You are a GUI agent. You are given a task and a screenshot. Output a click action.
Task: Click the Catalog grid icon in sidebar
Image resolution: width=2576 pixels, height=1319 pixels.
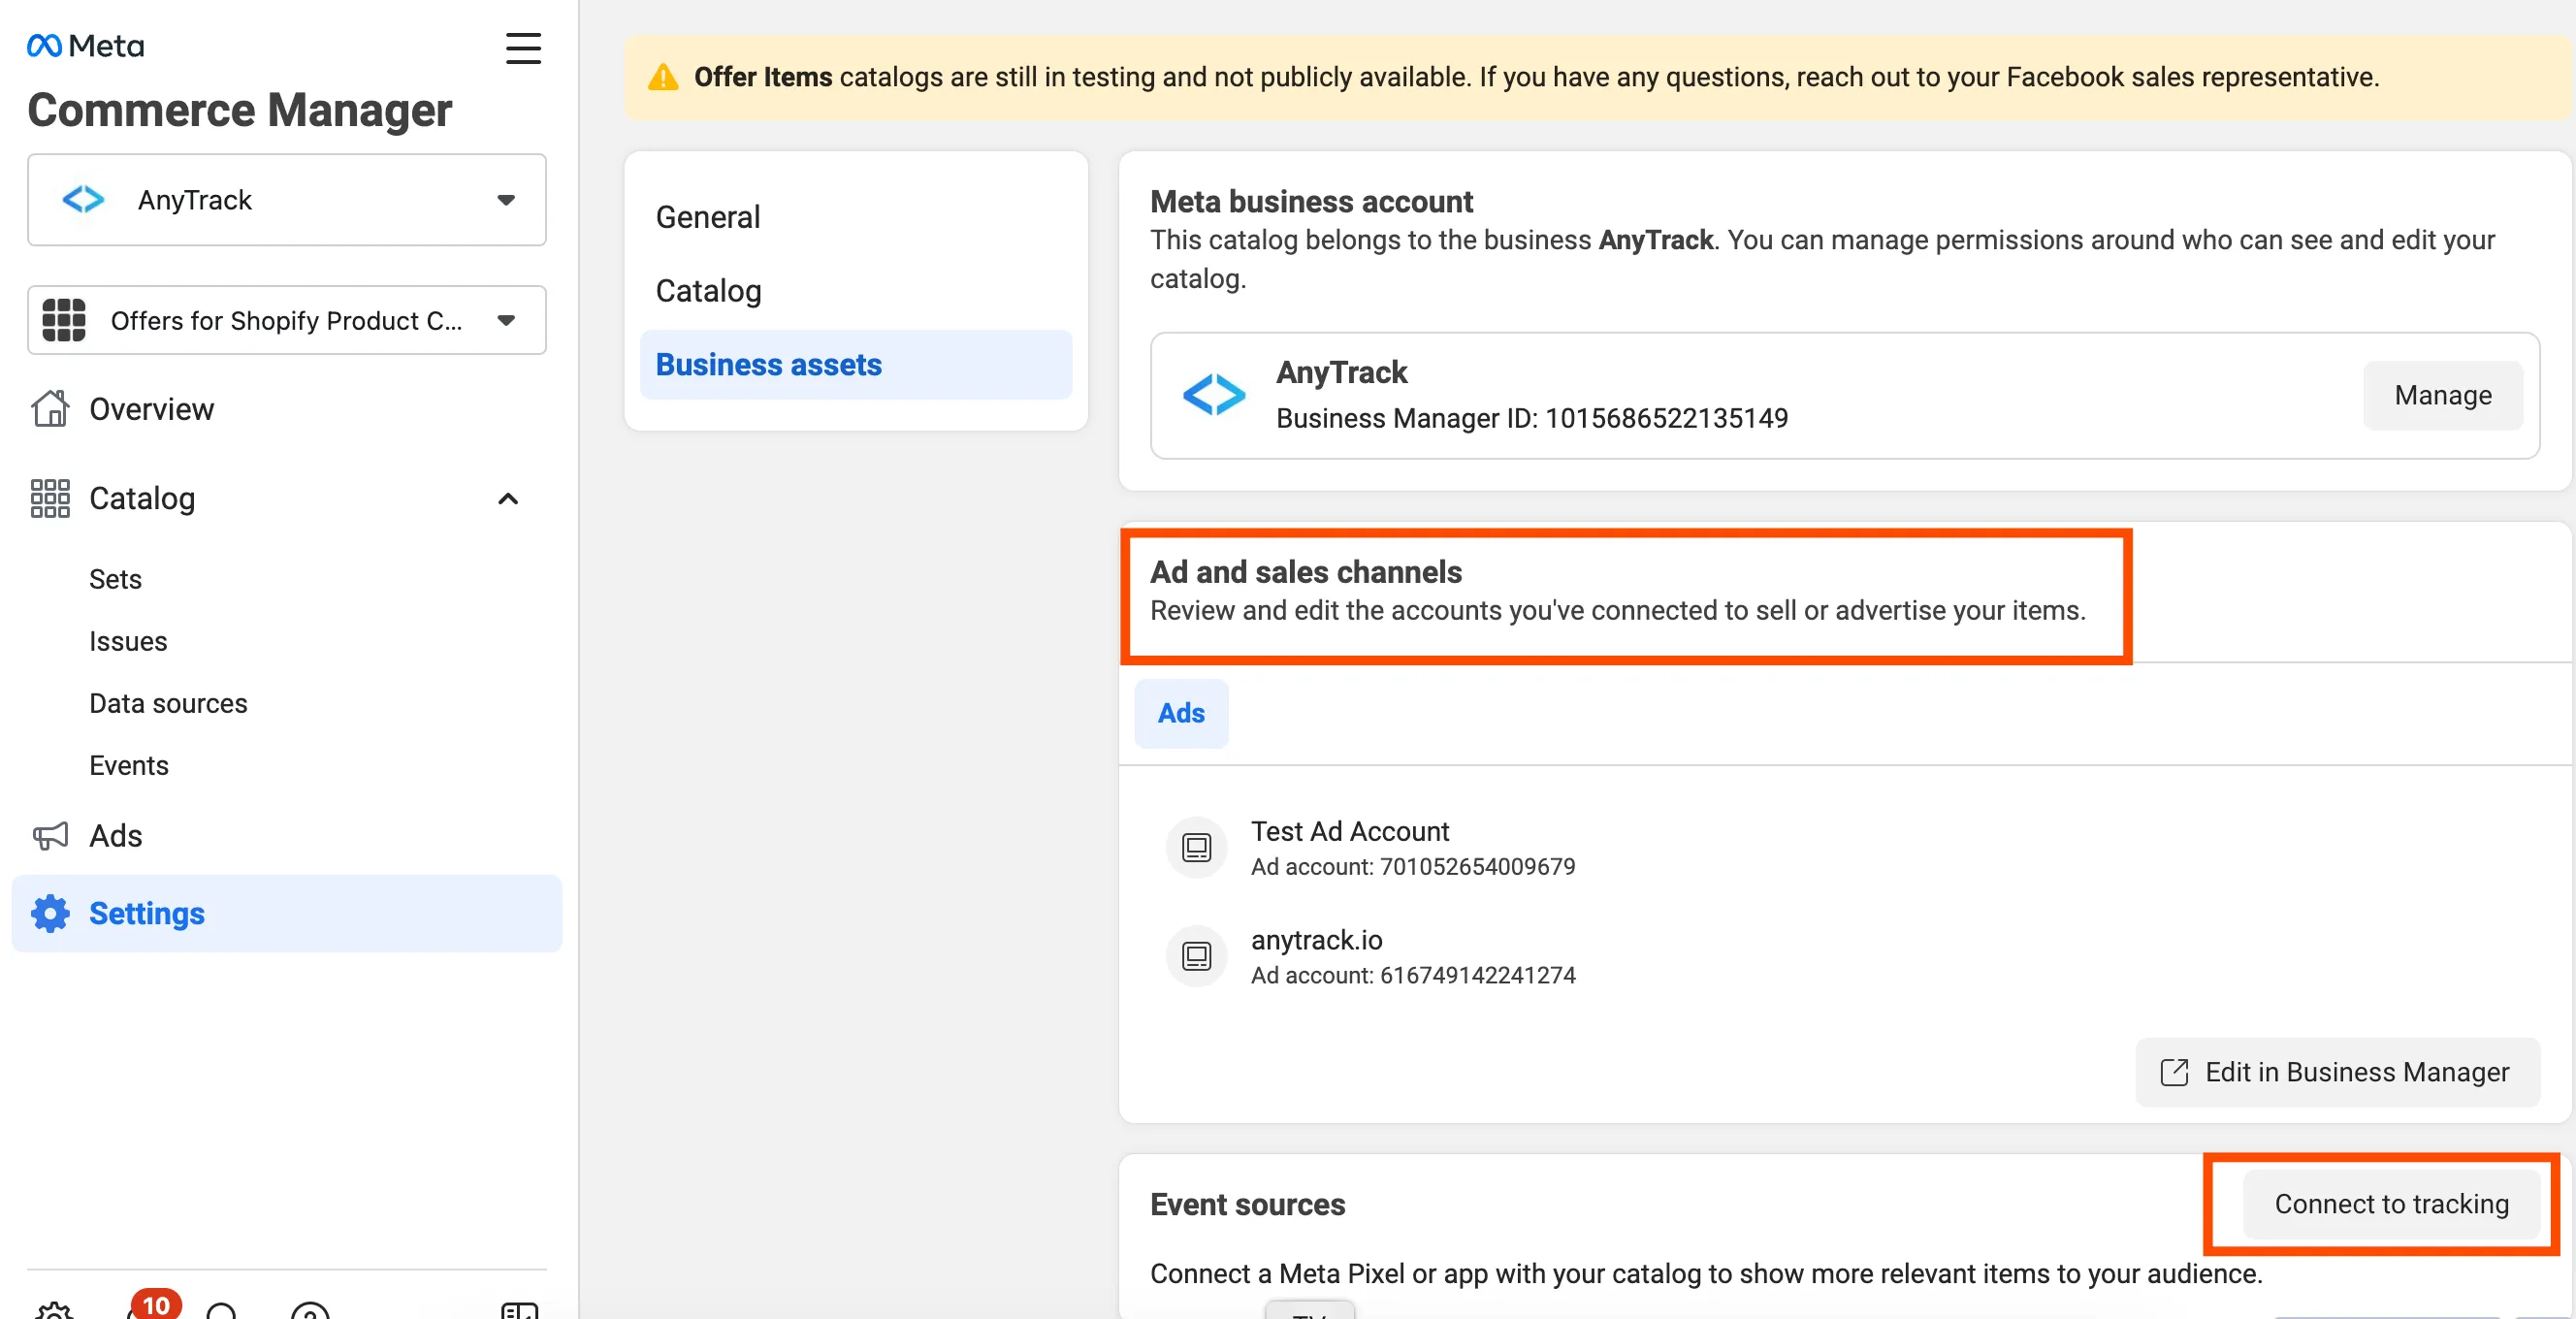[x=50, y=498]
